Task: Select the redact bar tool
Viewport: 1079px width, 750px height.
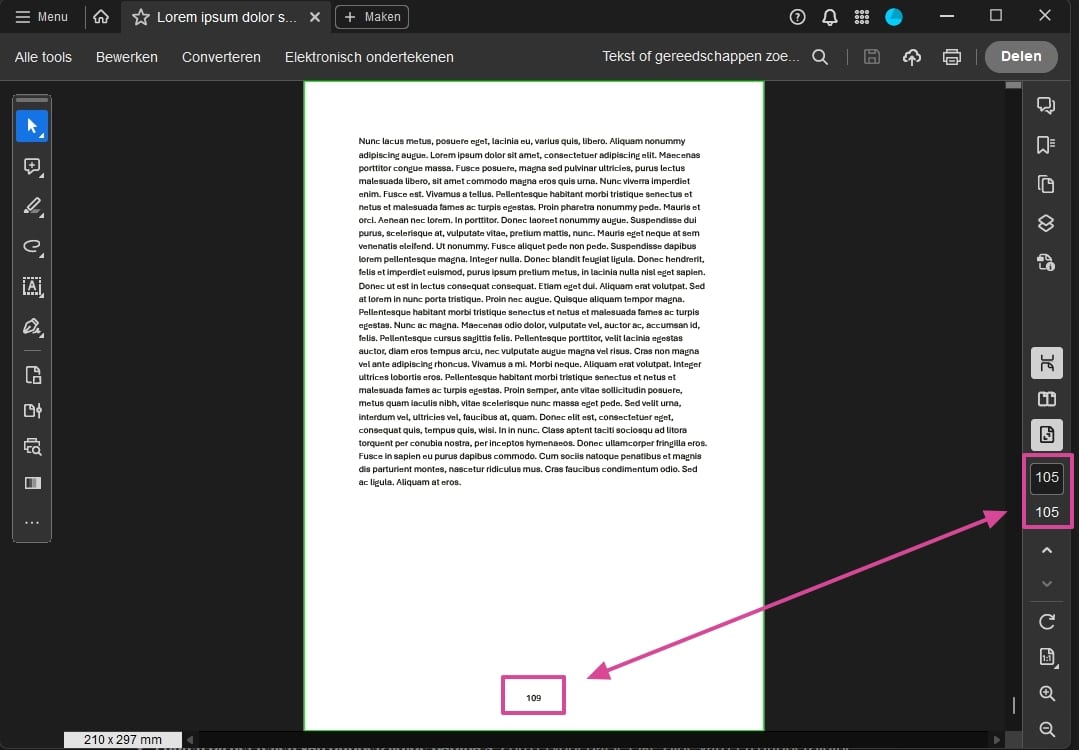Action: pos(32,482)
